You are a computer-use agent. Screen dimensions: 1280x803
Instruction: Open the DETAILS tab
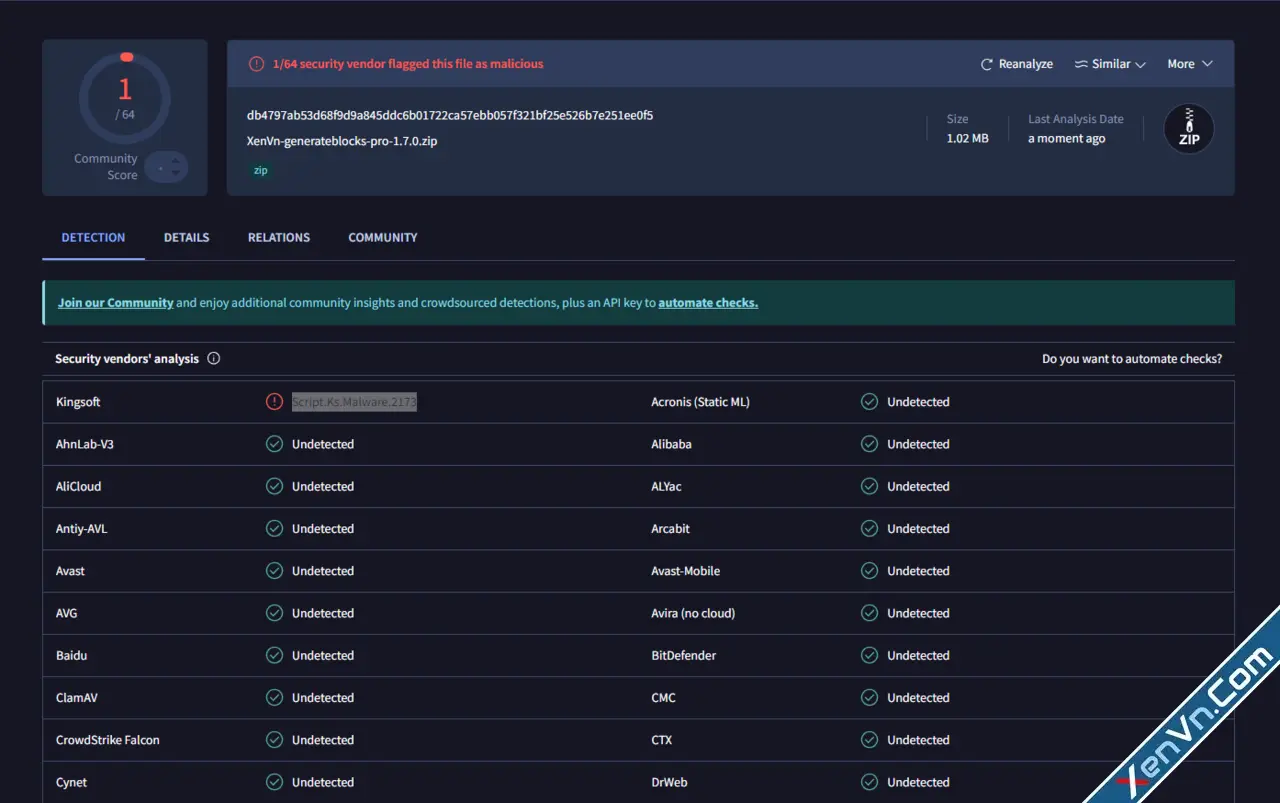point(187,238)
